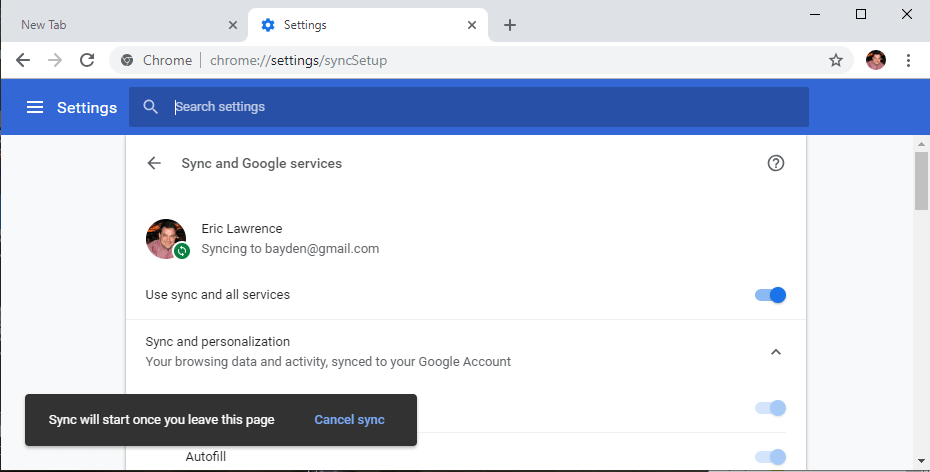Toggle the switch above Autofill
Screen dimensions: 930x472
point(770,408)
